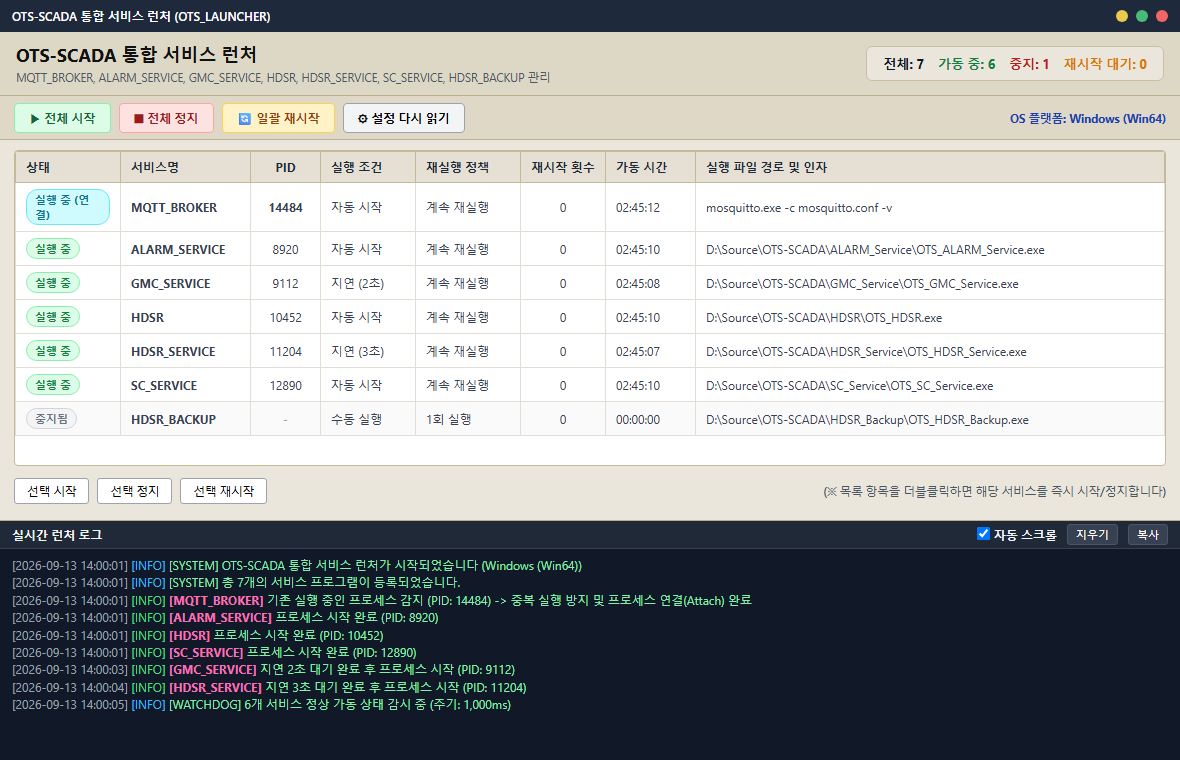Click PID value 11204
Screen dimensions: 1180x760
pos(285,351)
